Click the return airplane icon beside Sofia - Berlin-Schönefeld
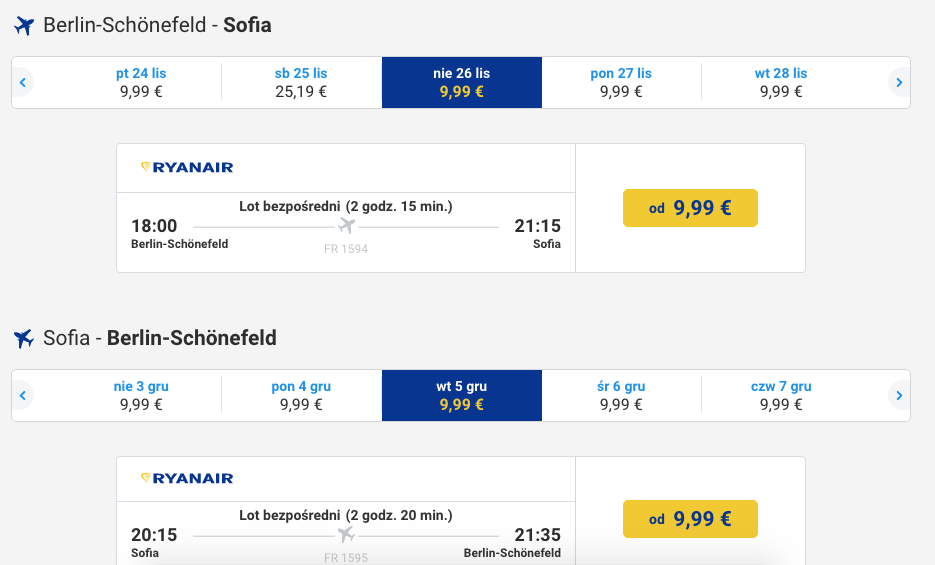Screen dimensions: 935x565 click(24, 339)
